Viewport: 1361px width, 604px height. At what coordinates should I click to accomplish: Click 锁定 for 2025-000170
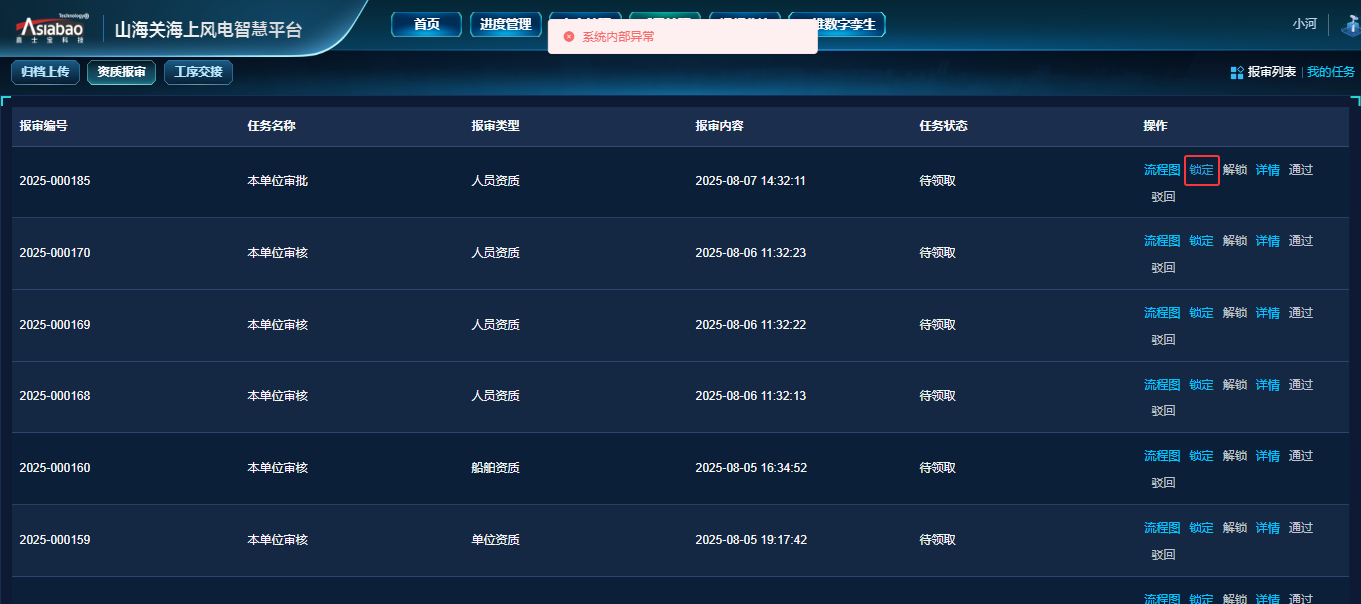(1201, 241)
